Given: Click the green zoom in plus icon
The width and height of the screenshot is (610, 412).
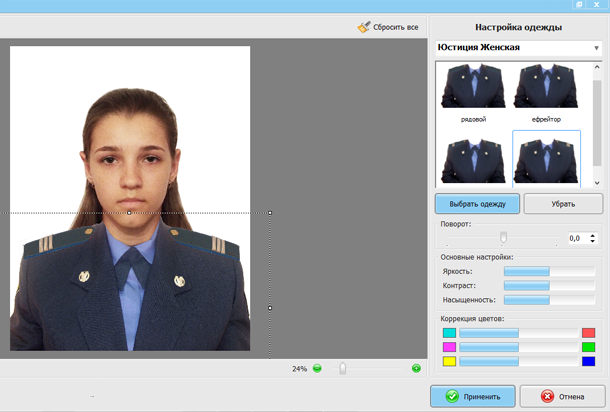Looking at the screenshot, I should tap(416, 368).
